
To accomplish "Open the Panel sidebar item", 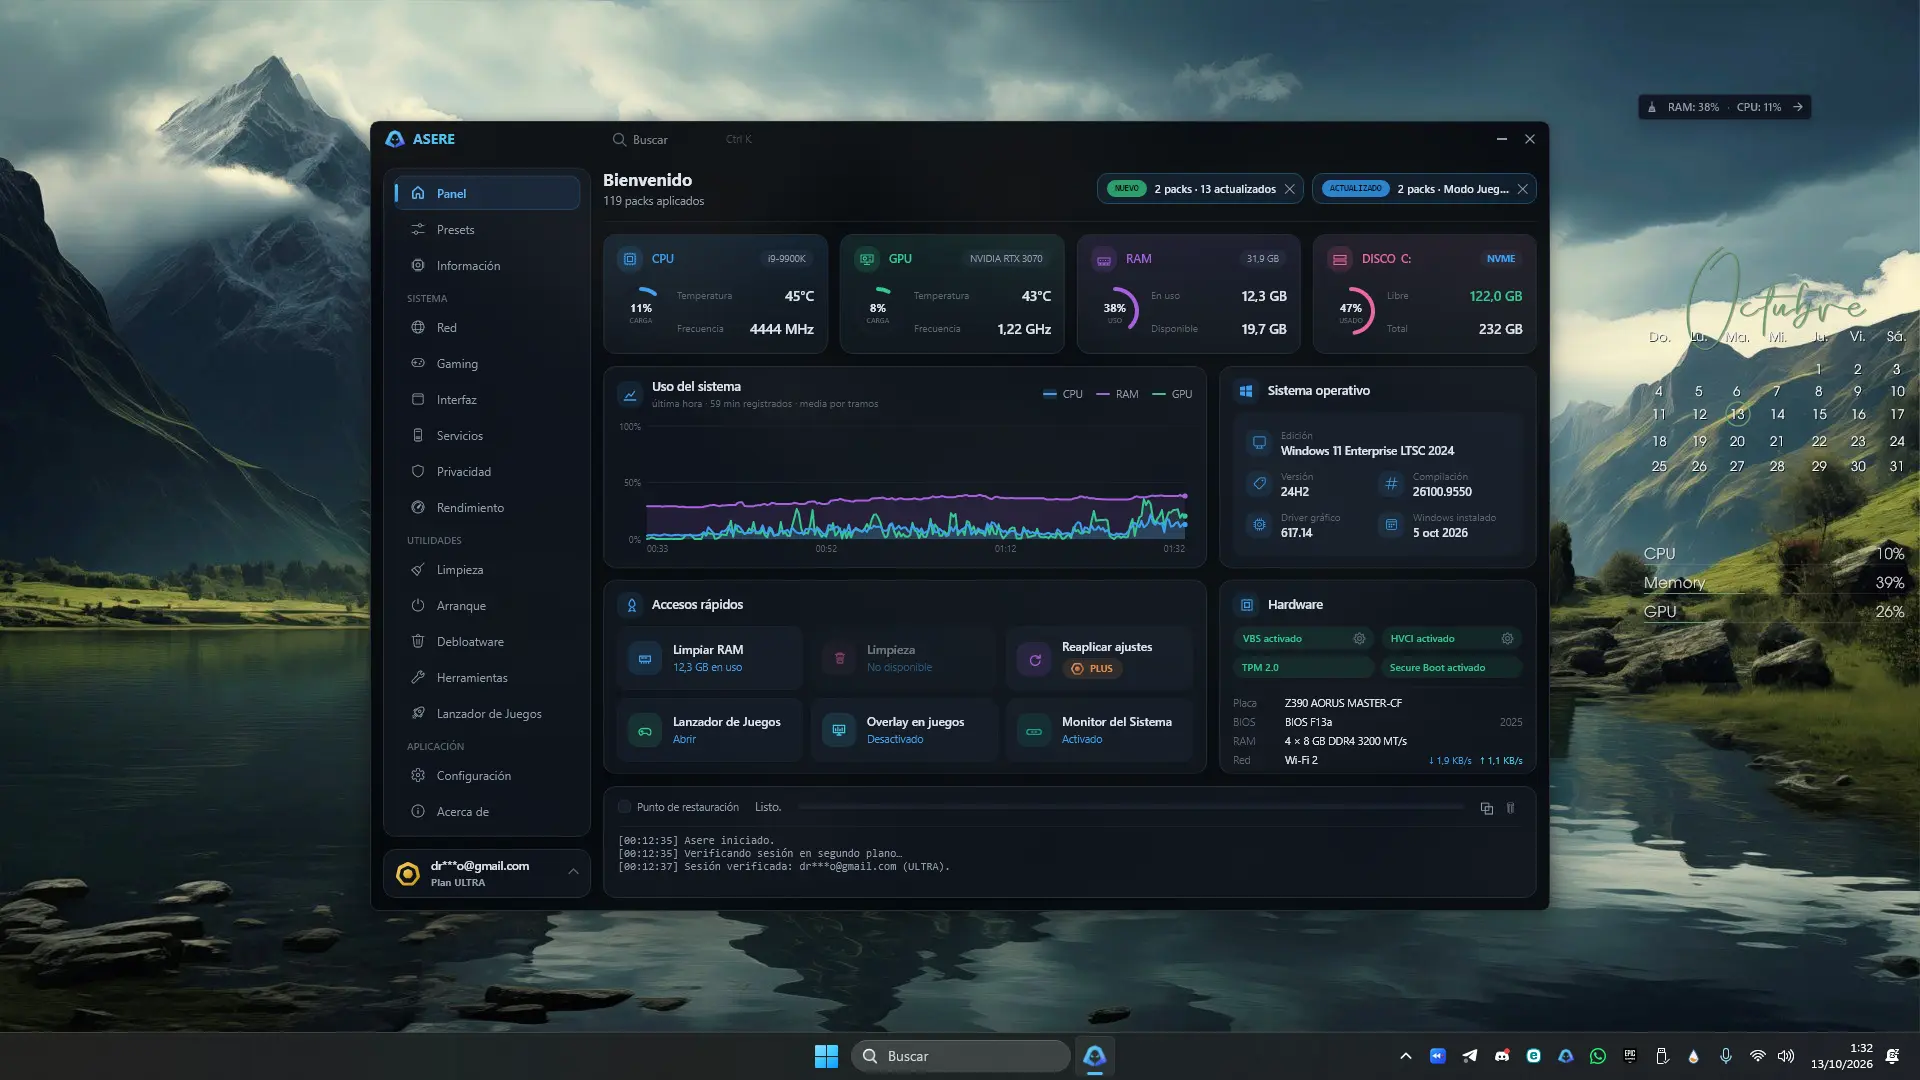I will pyautogui.click(x=486, y=193).
